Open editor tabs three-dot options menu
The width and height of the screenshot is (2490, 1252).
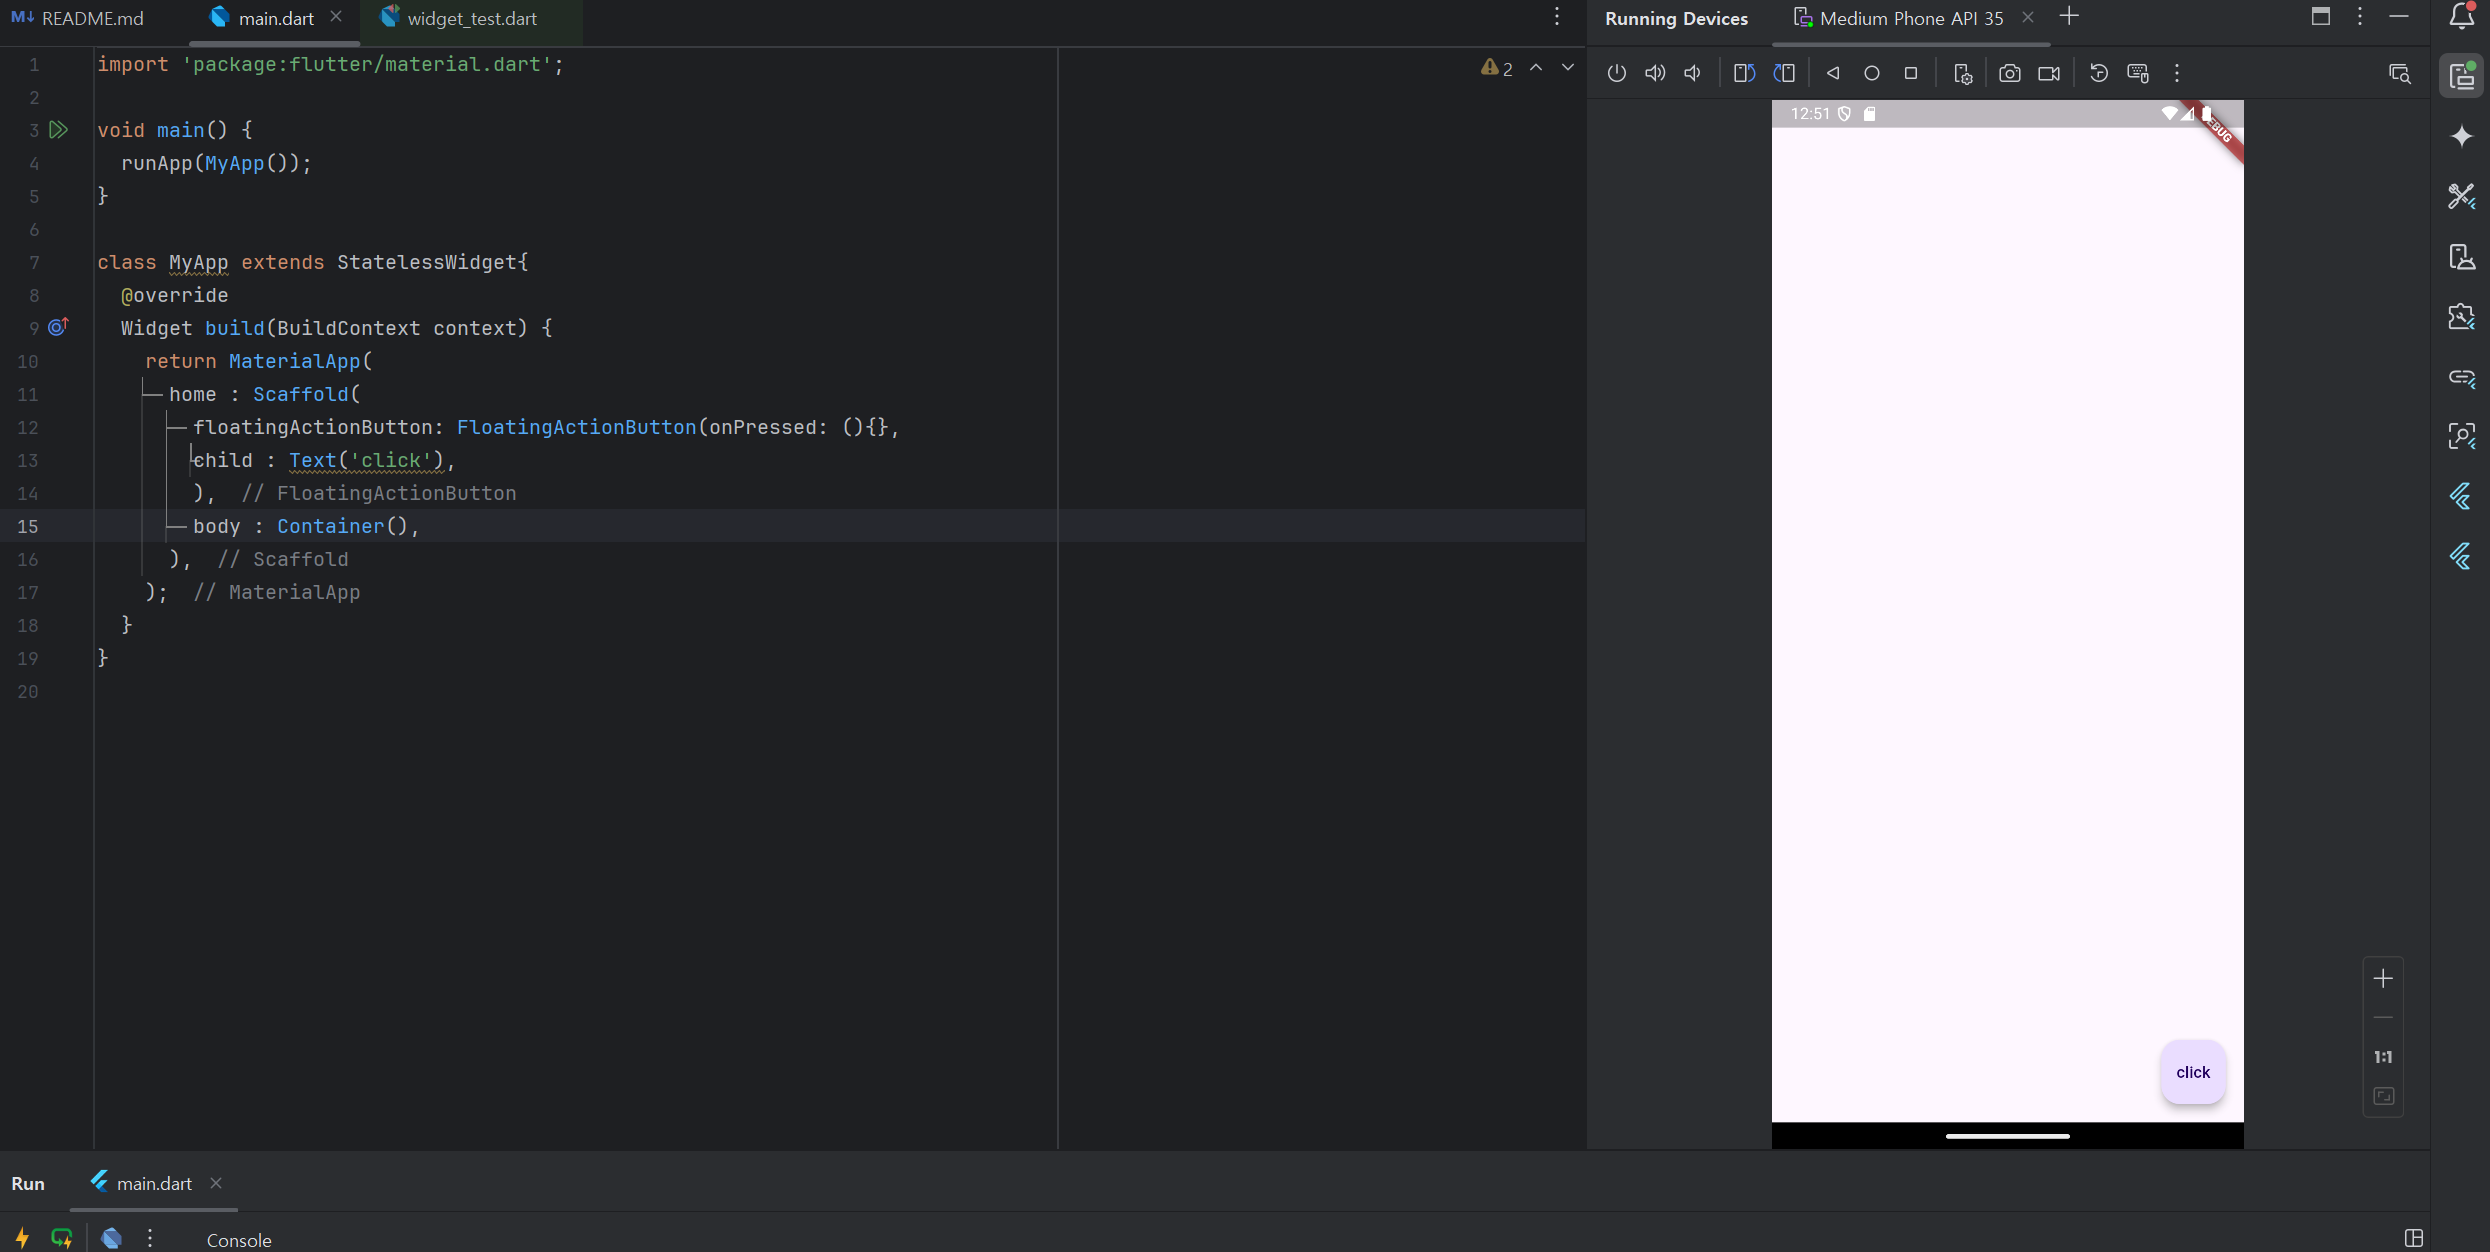[x=1557, y=17]
